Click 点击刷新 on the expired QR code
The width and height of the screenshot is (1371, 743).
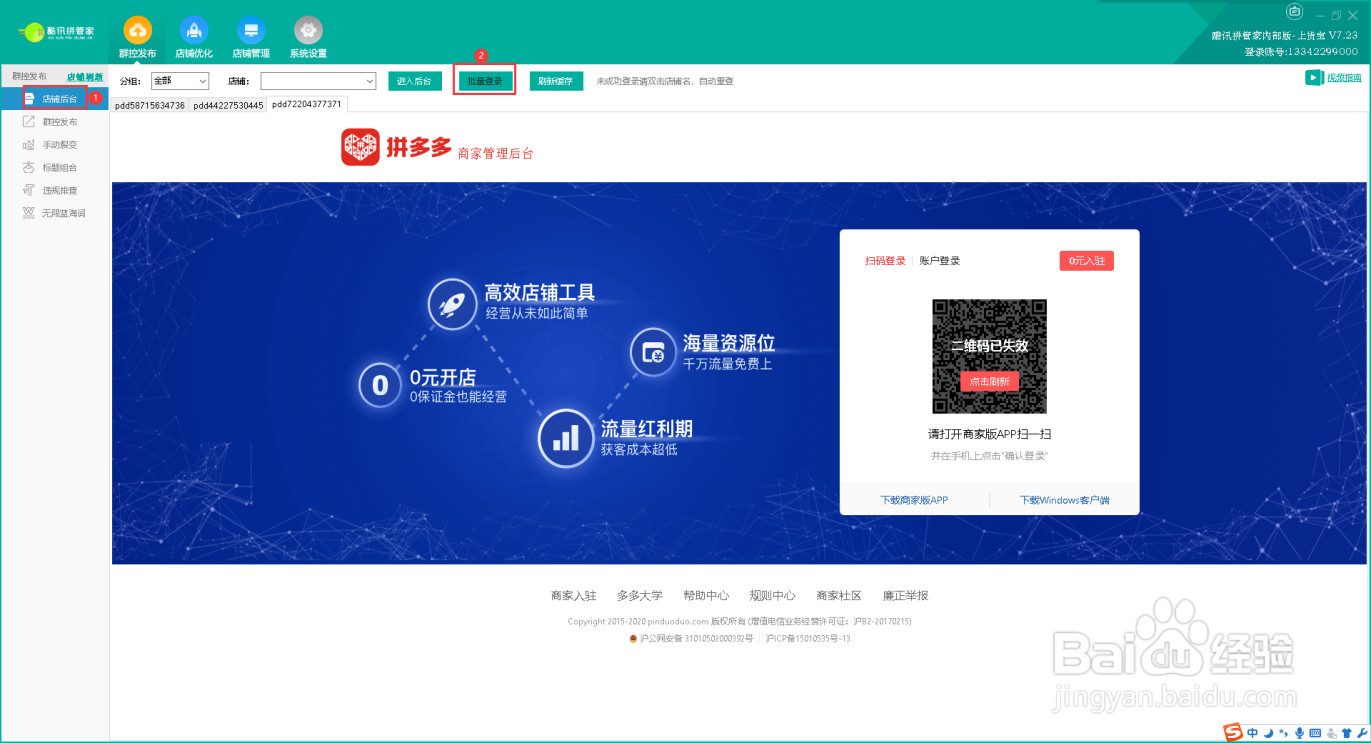click(989, 381)
